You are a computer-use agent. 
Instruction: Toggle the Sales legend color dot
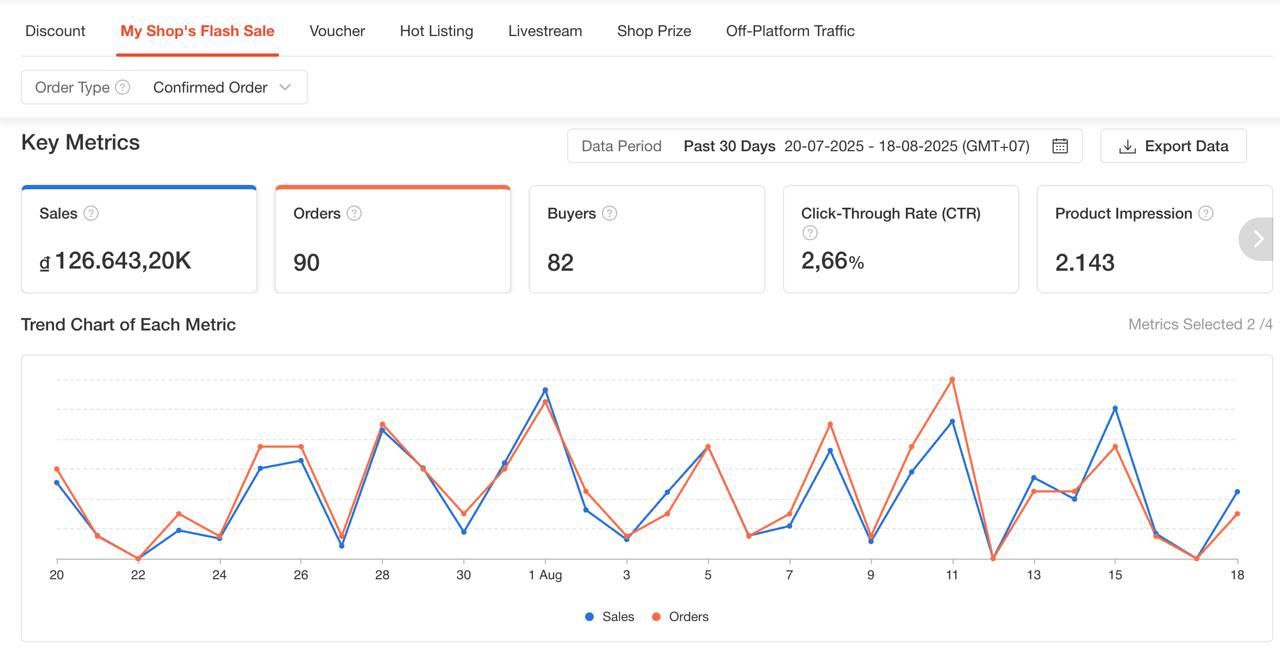(589, 617)
